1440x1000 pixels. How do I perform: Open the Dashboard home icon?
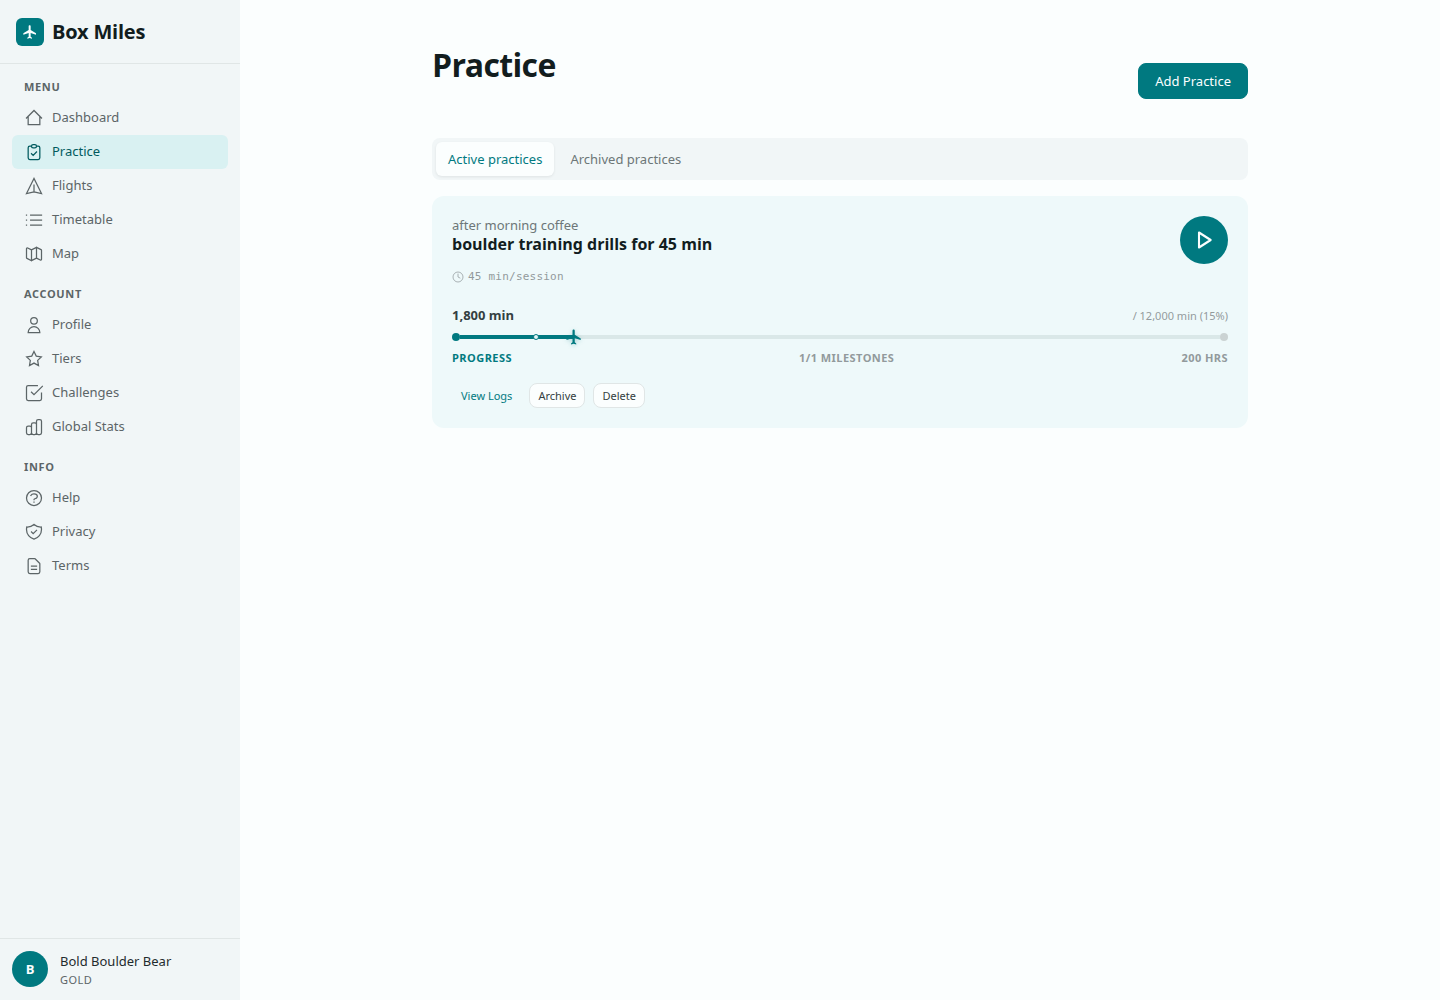(34, 118)
